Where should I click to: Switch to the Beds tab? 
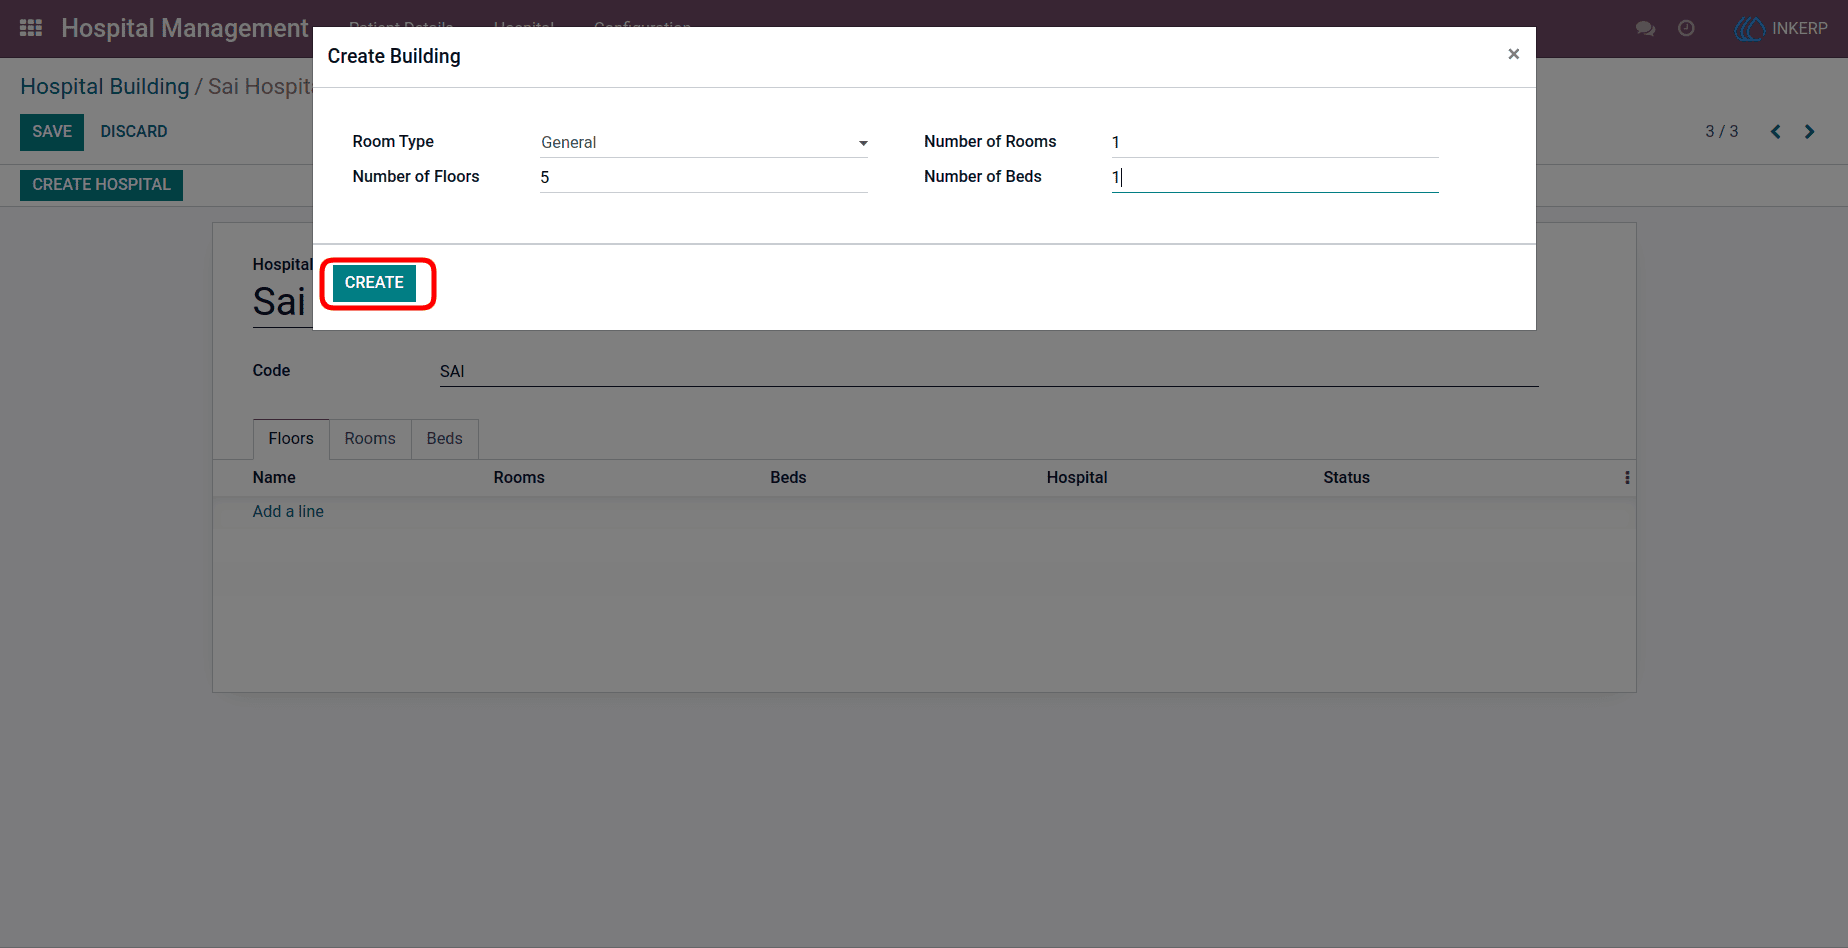pyautogui.click(x=445, y=439)
